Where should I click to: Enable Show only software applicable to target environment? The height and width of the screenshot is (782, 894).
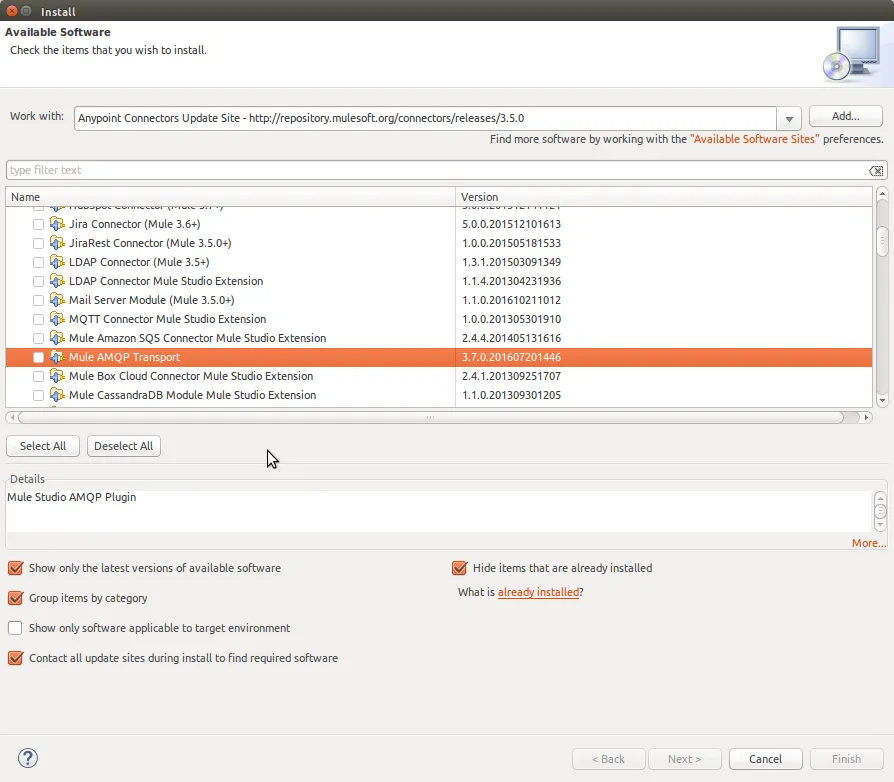click(x=15, y=628)
